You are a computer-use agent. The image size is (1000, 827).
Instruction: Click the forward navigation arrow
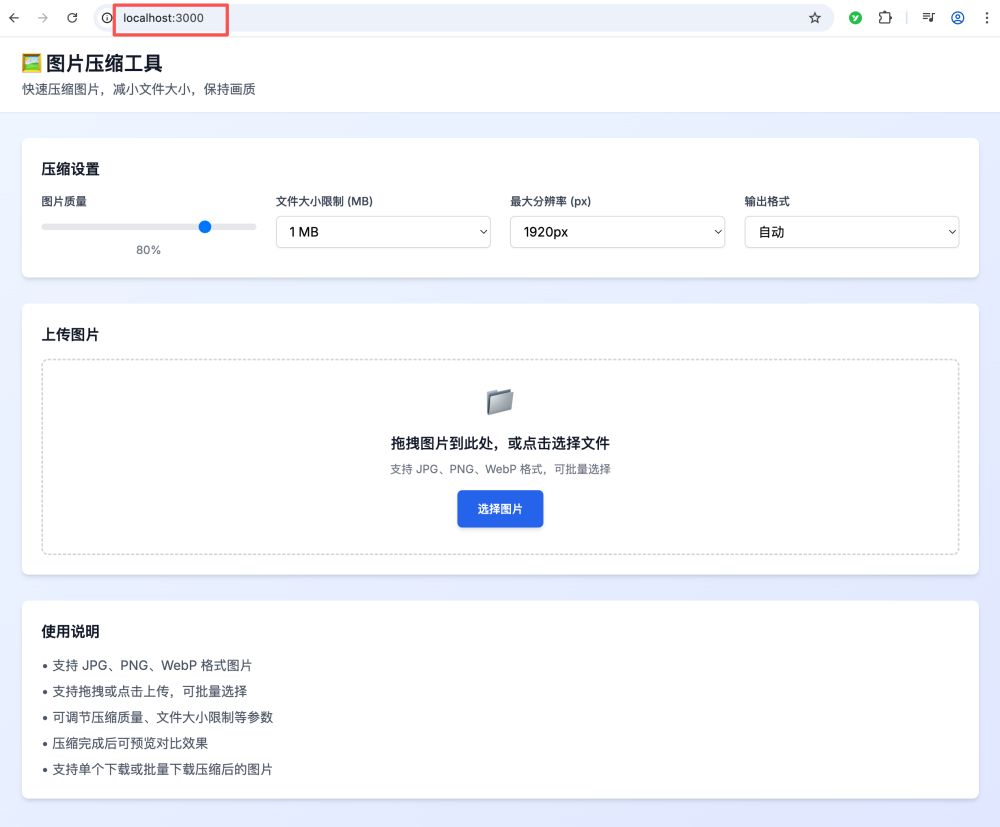(x=41, y=17)
